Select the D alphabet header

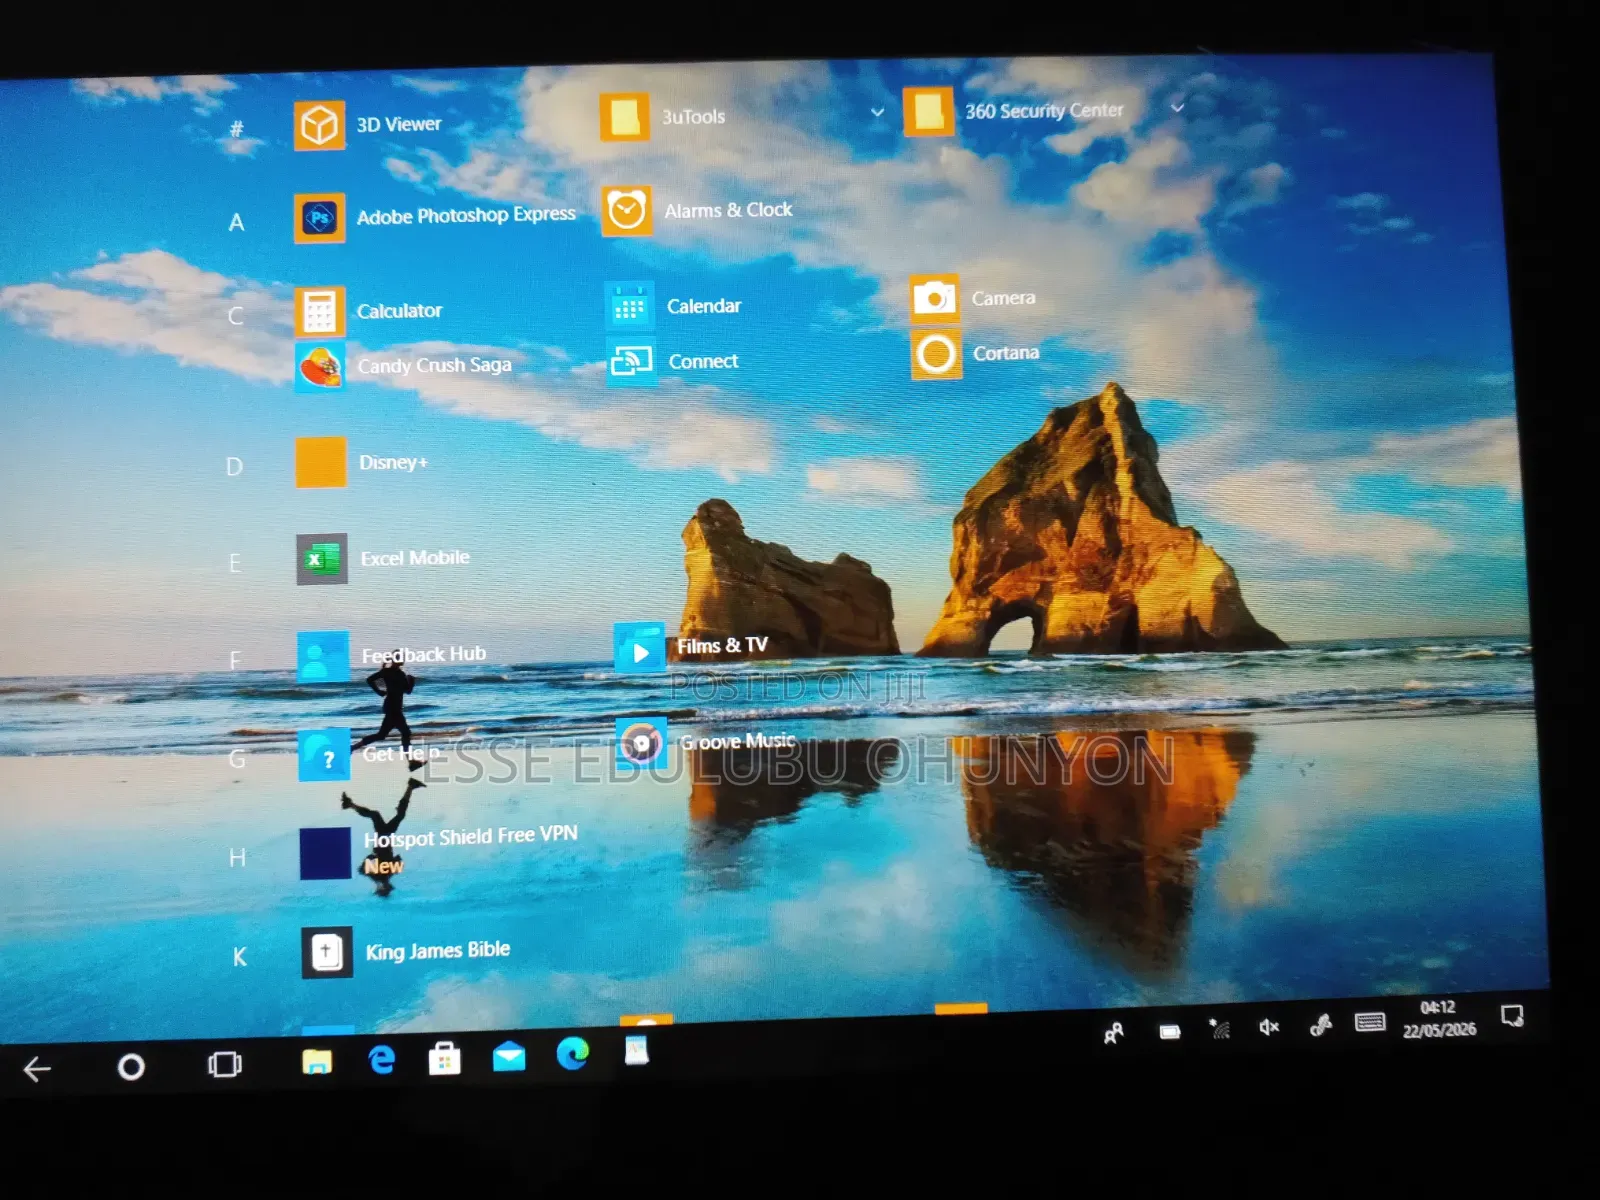(x=234, y=467)
